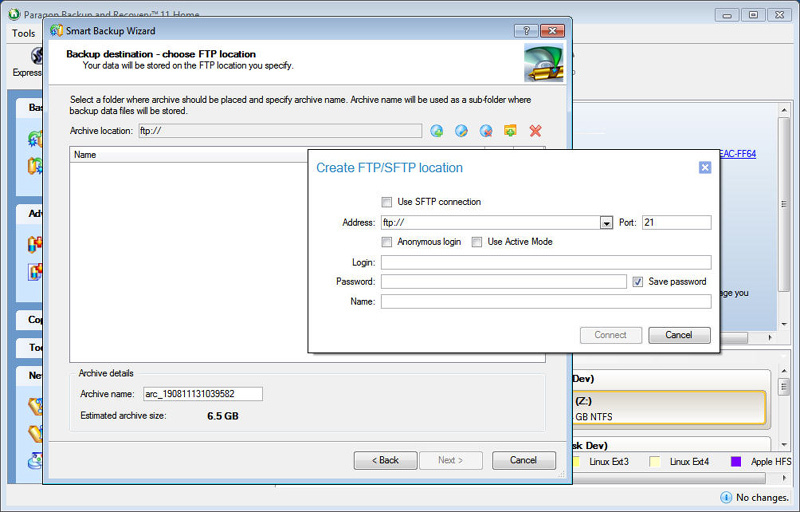
Task: Close the Create FTP/SFTP location dialog
Action: [705, 167]
